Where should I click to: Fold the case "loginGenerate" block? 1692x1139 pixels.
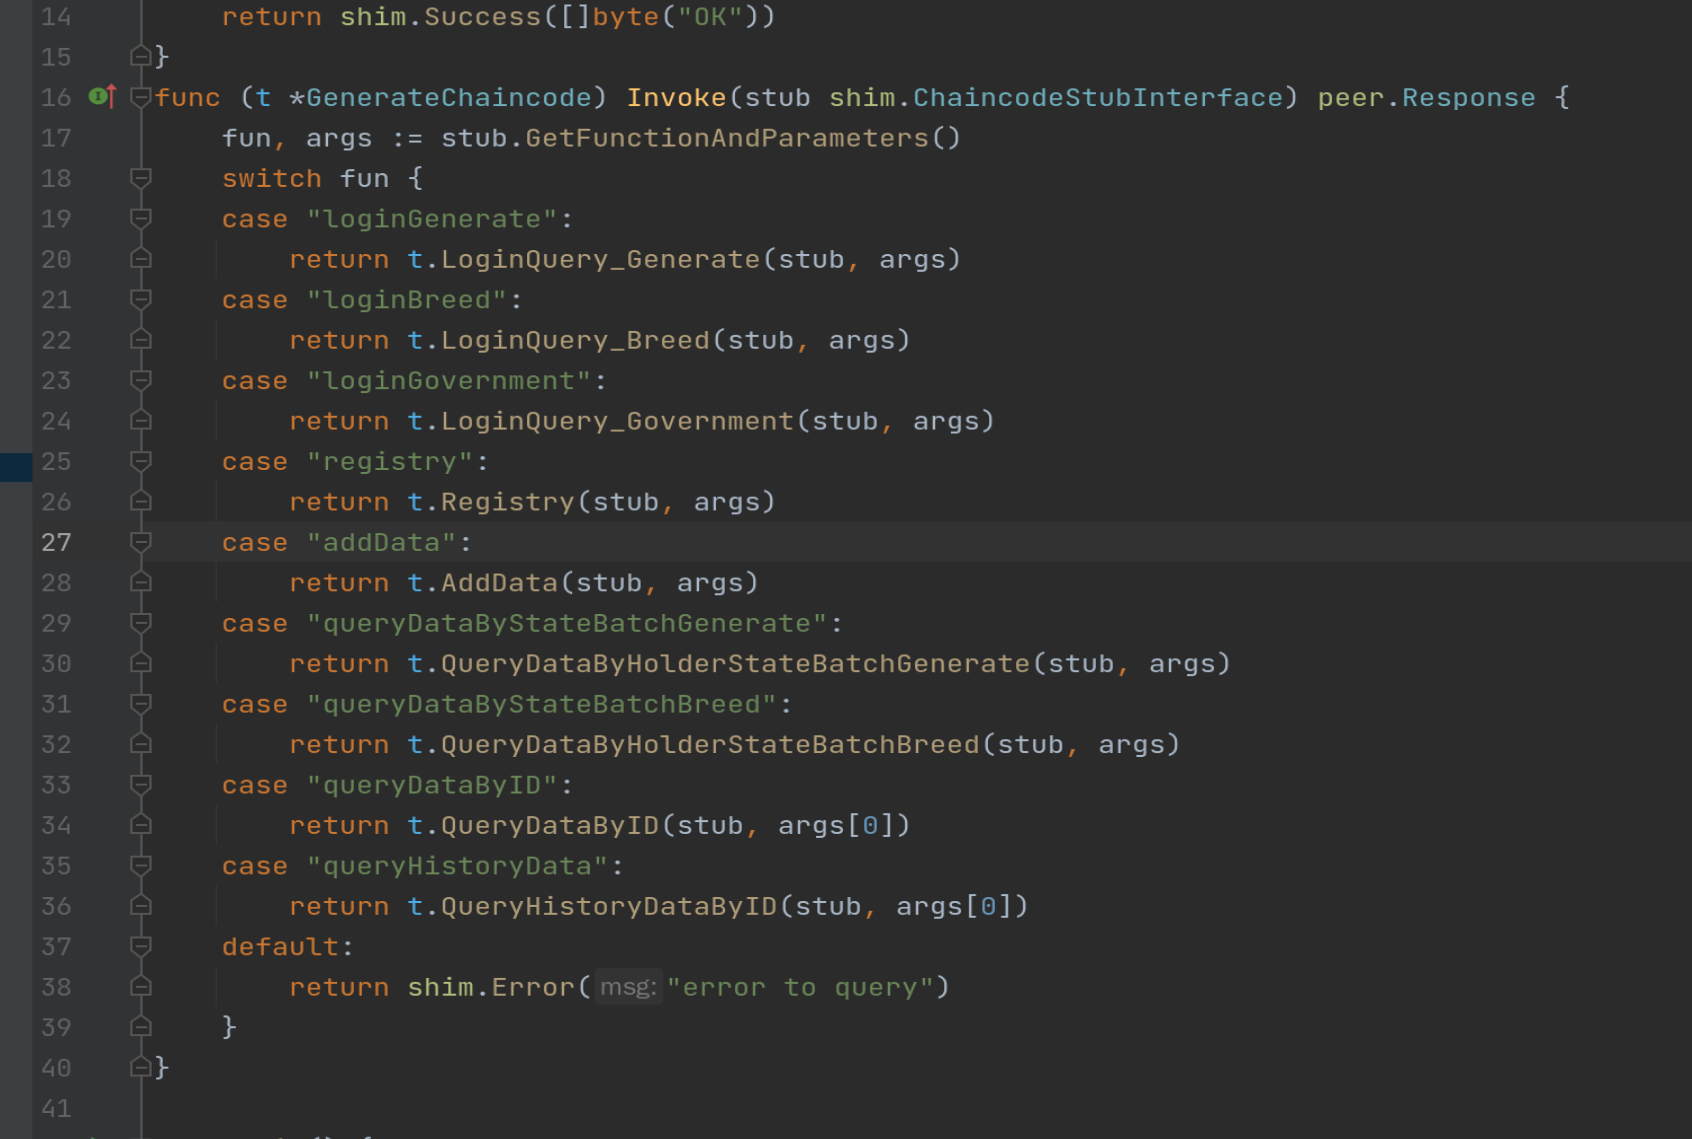141,219
